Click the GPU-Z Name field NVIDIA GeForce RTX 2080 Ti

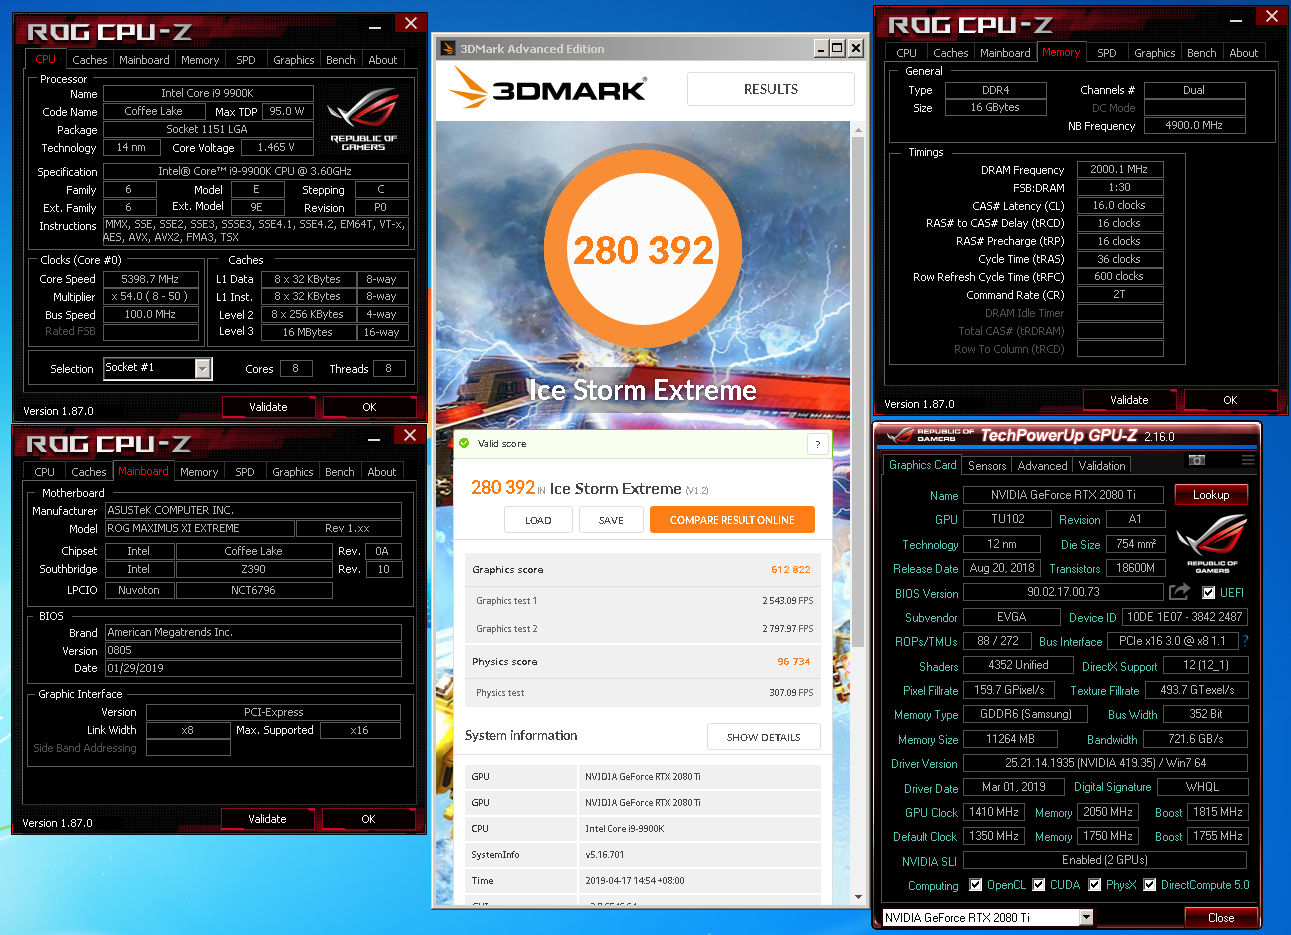1063,495
